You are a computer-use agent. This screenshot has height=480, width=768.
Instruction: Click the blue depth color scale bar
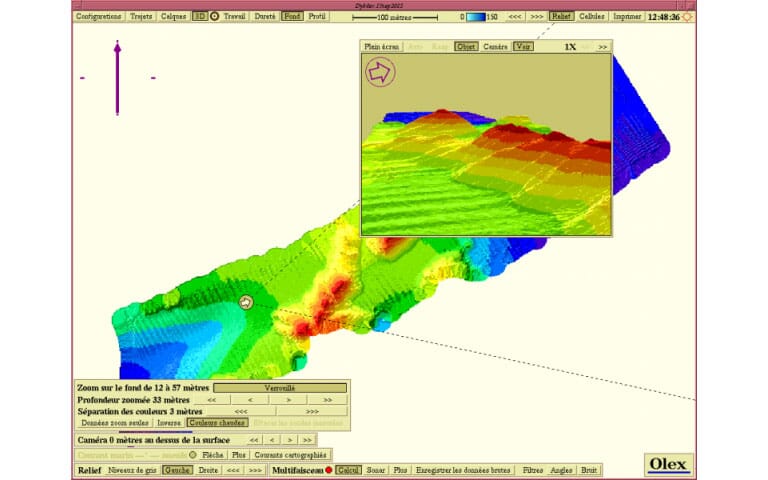coord(476,17)
